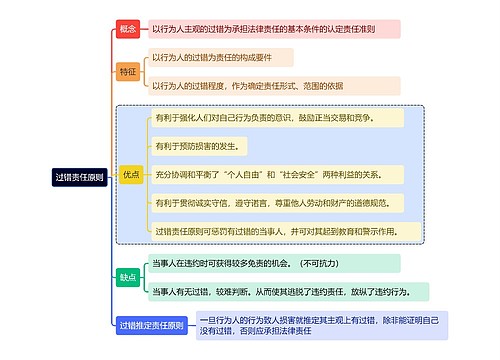Select the blue 过错推定责任原则 node
Image resolution: width=500 pixels, height=360 pixels.
(152, 325)
